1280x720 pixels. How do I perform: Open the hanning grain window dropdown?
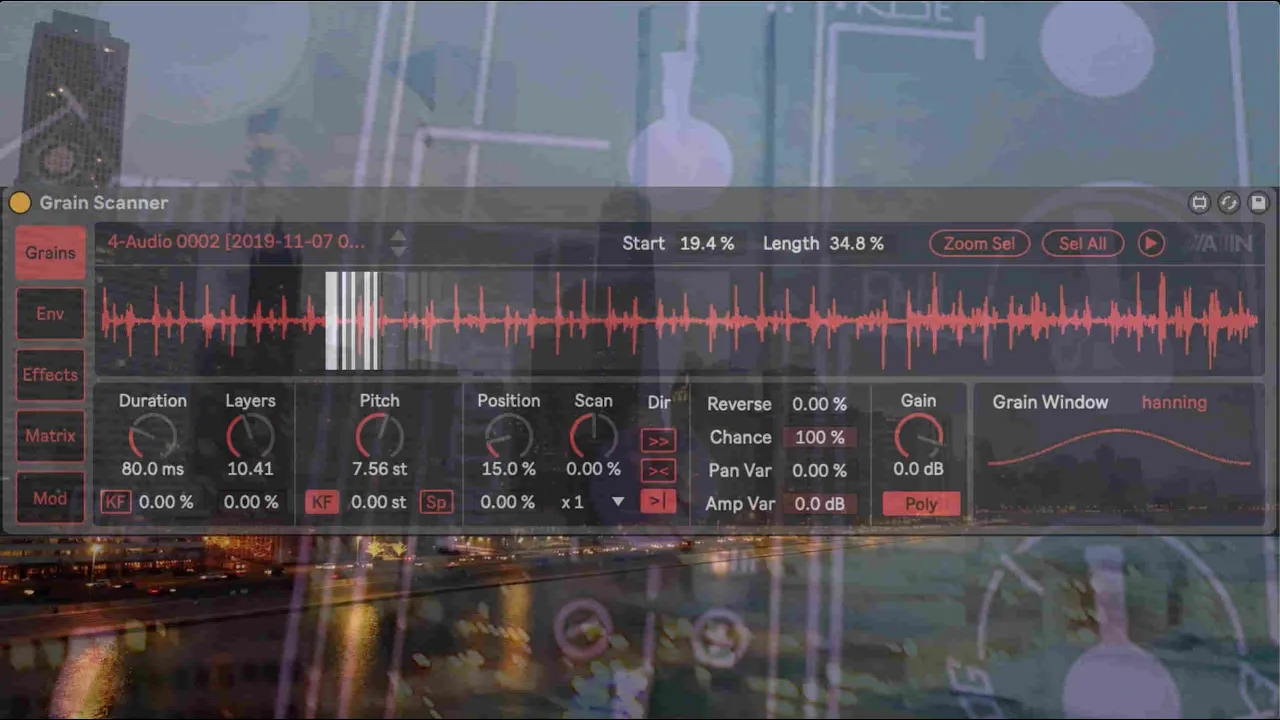[1174, 402]
